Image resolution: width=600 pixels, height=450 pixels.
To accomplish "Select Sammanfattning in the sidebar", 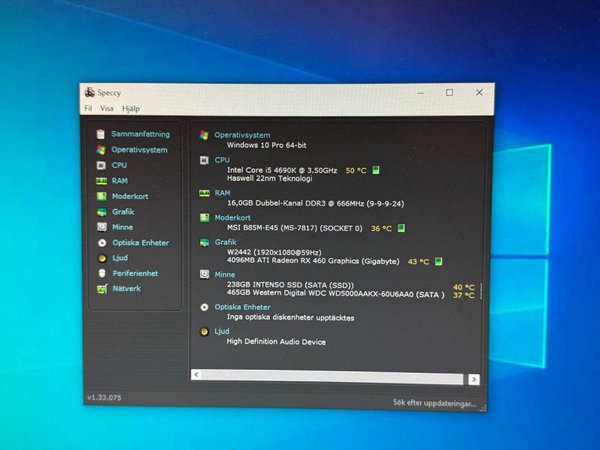I will 140,134.
